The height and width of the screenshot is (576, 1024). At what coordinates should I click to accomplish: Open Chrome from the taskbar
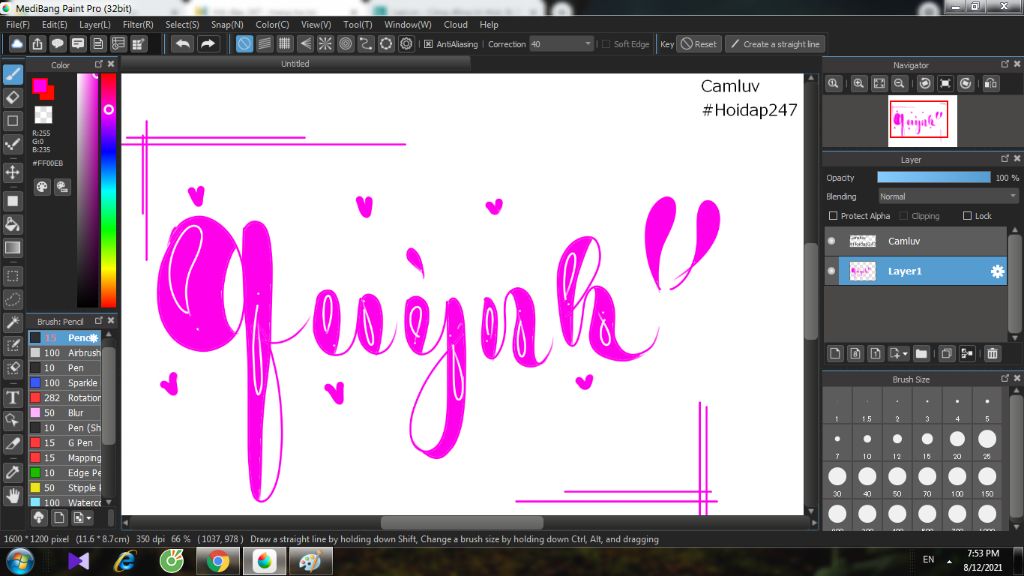click(218, 561)
